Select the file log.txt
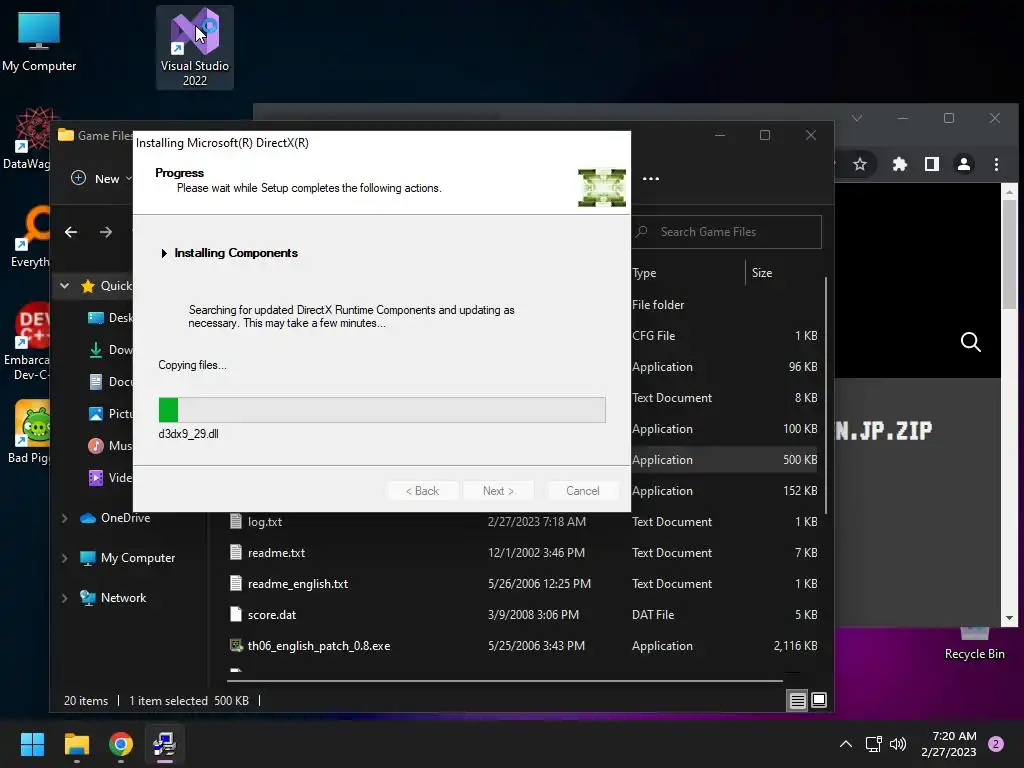Screen dimensions: 1024x768 522,522
